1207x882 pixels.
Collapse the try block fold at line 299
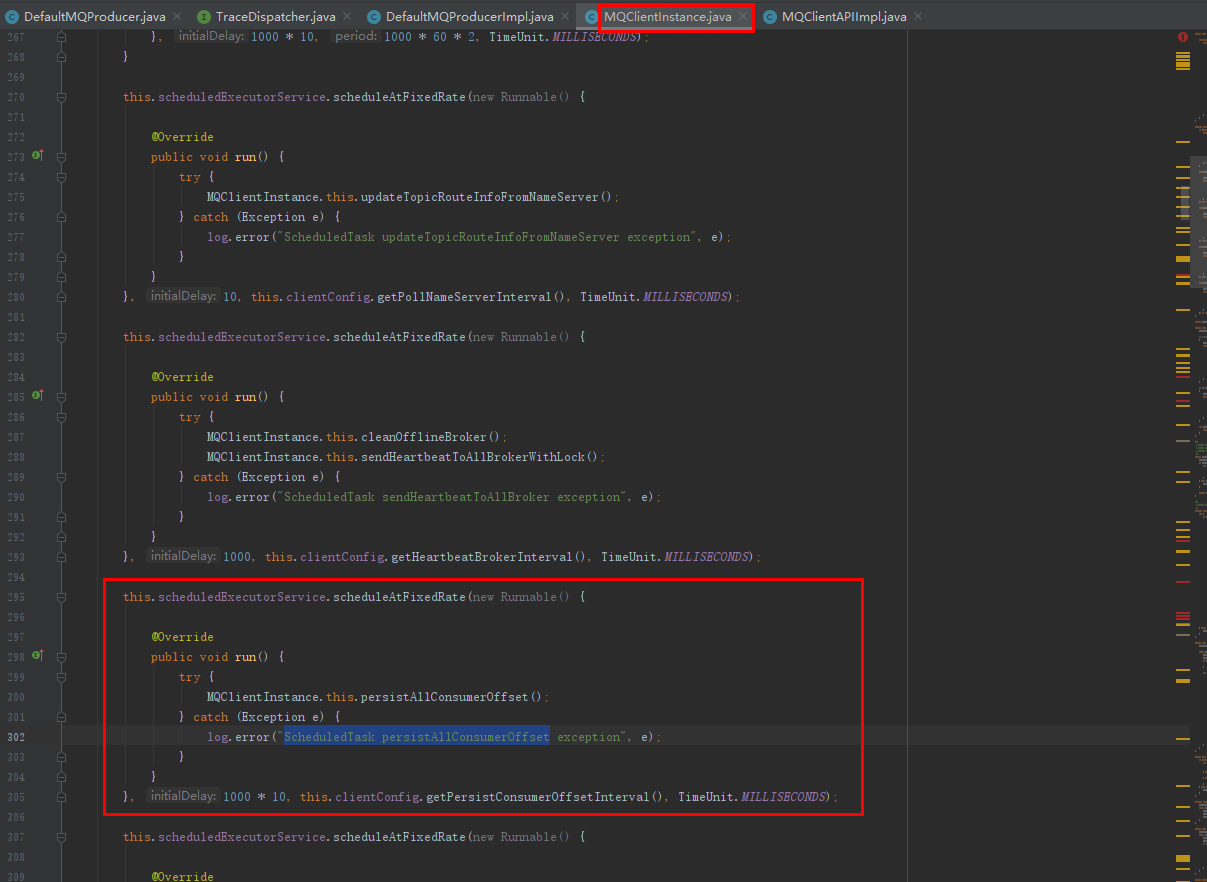[x=62, y=677]
